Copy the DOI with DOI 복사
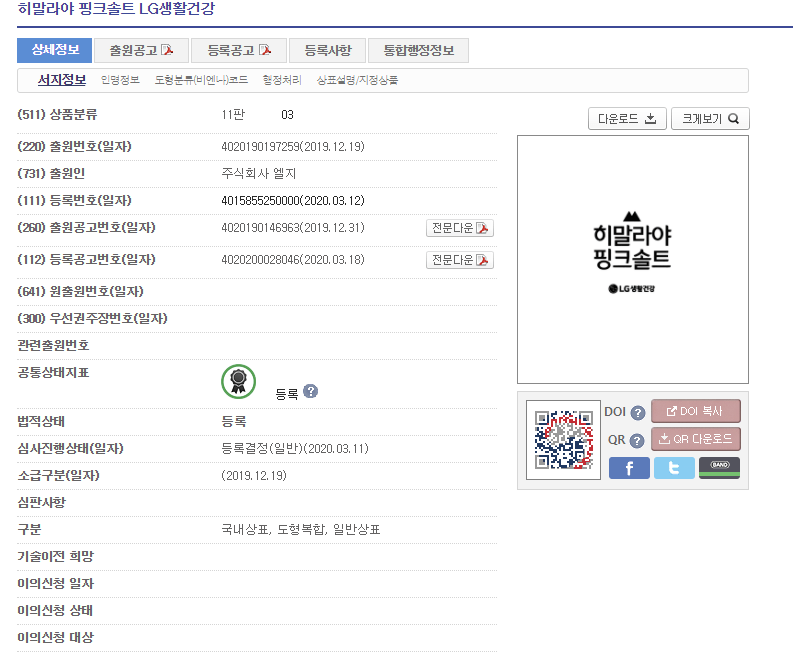The width and height of the screenshot is (794, 660). [696, 412]
